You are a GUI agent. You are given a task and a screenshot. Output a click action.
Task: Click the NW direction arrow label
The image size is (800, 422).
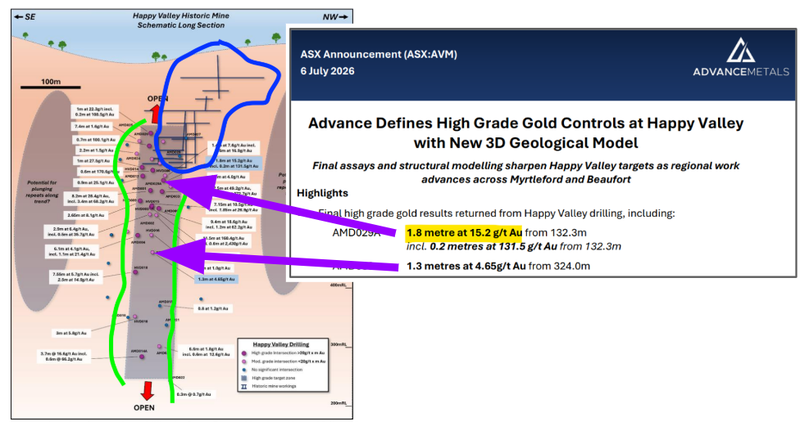pyautogui.click(x=335, y=17)
